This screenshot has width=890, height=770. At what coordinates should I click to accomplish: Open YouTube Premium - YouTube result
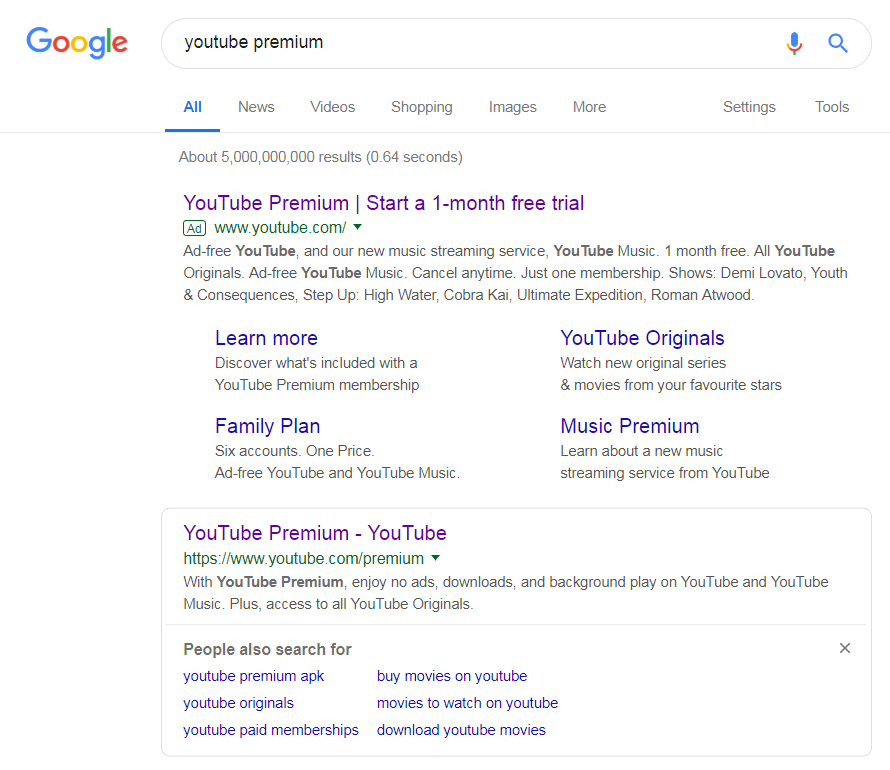pos(315,533)
